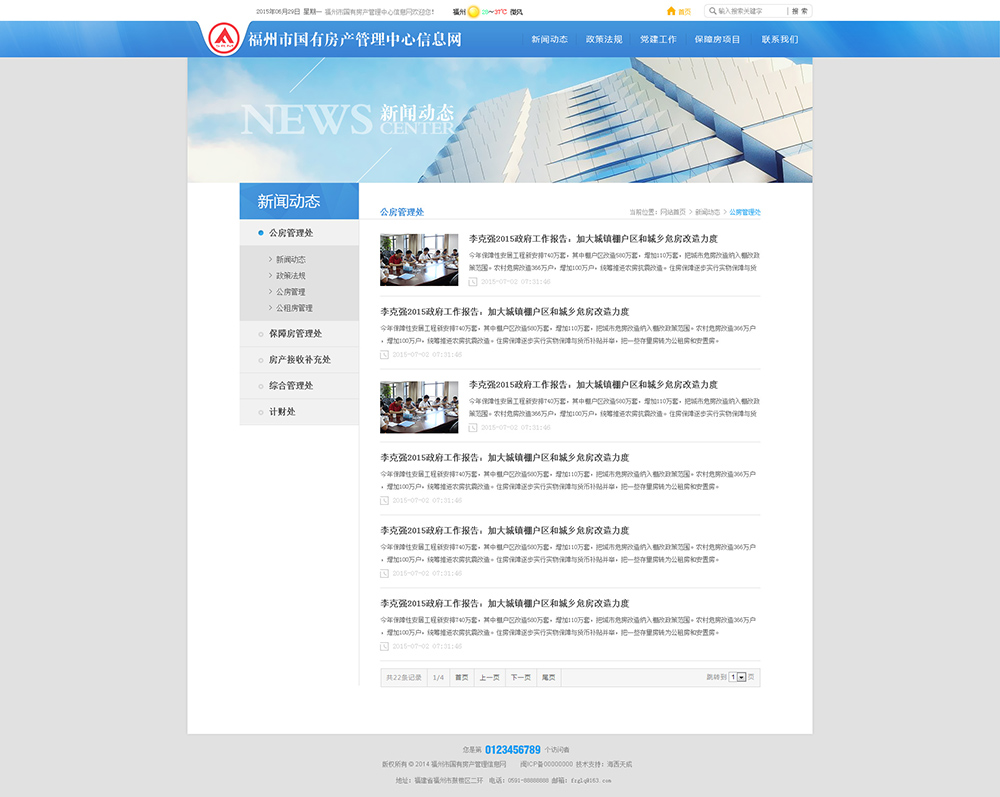
Task: Click the blue bullet beside 公房管理处
Action: 261,233
